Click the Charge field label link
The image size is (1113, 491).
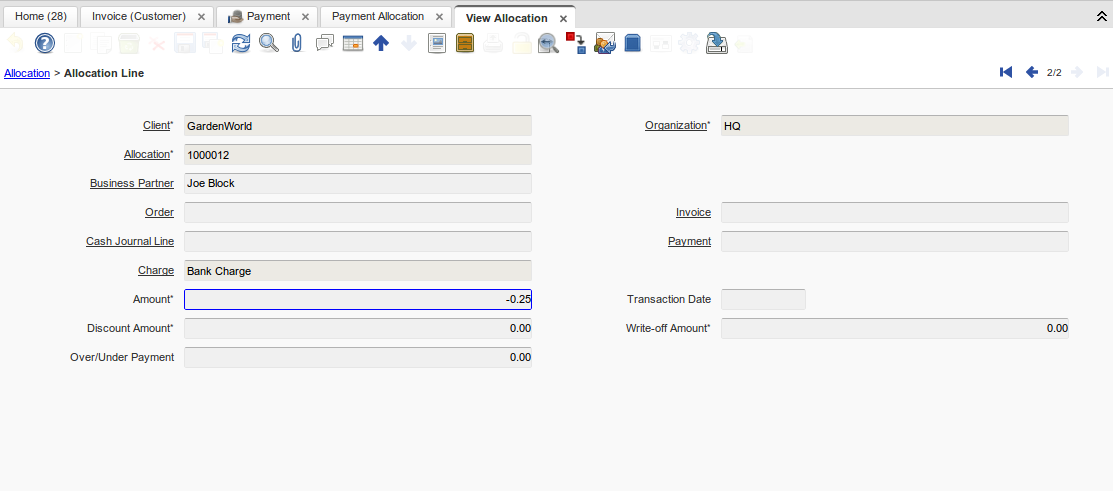[x=156, y=271]
